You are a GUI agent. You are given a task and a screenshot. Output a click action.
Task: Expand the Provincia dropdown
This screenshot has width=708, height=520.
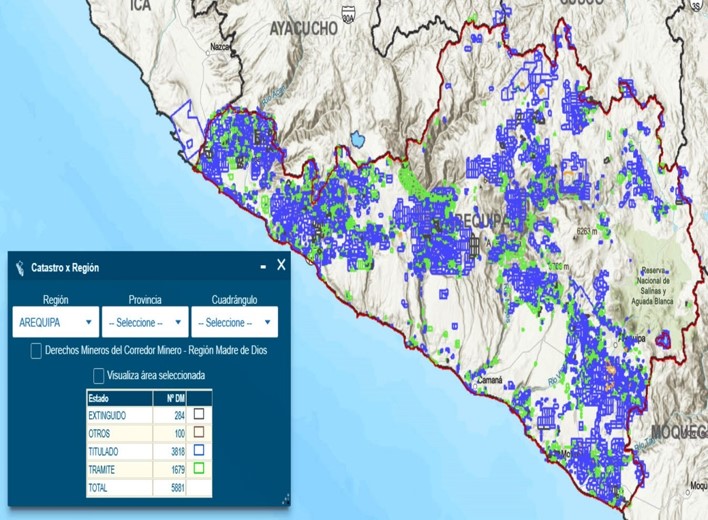(145, 322)
